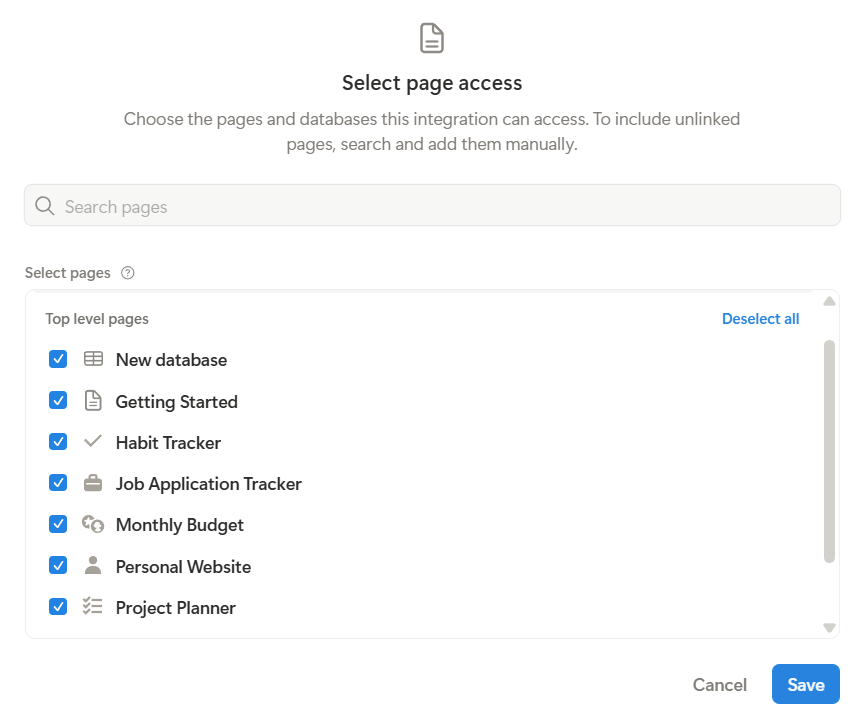This screenshot has width=859, height=727.
Task: Click the scroll down arrow in page list
Action: [x=829, y=627]
